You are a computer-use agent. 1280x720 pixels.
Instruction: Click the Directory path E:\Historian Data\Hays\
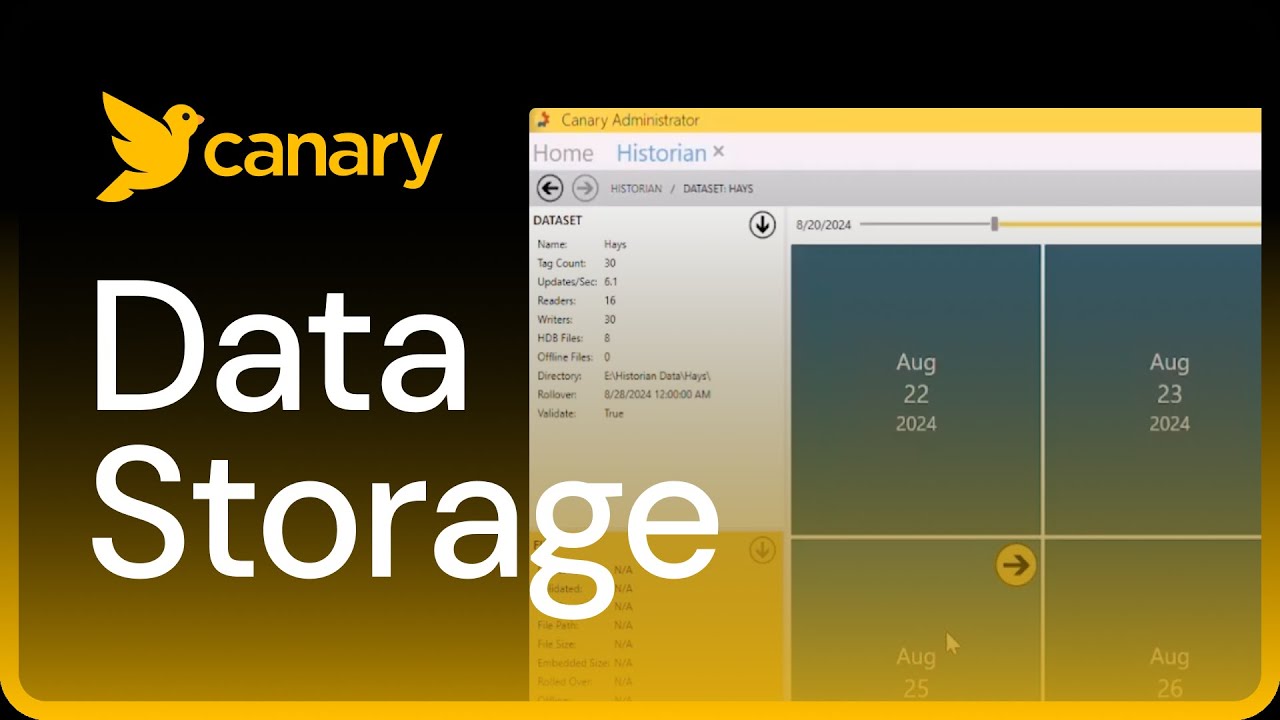tap(657, 376)
